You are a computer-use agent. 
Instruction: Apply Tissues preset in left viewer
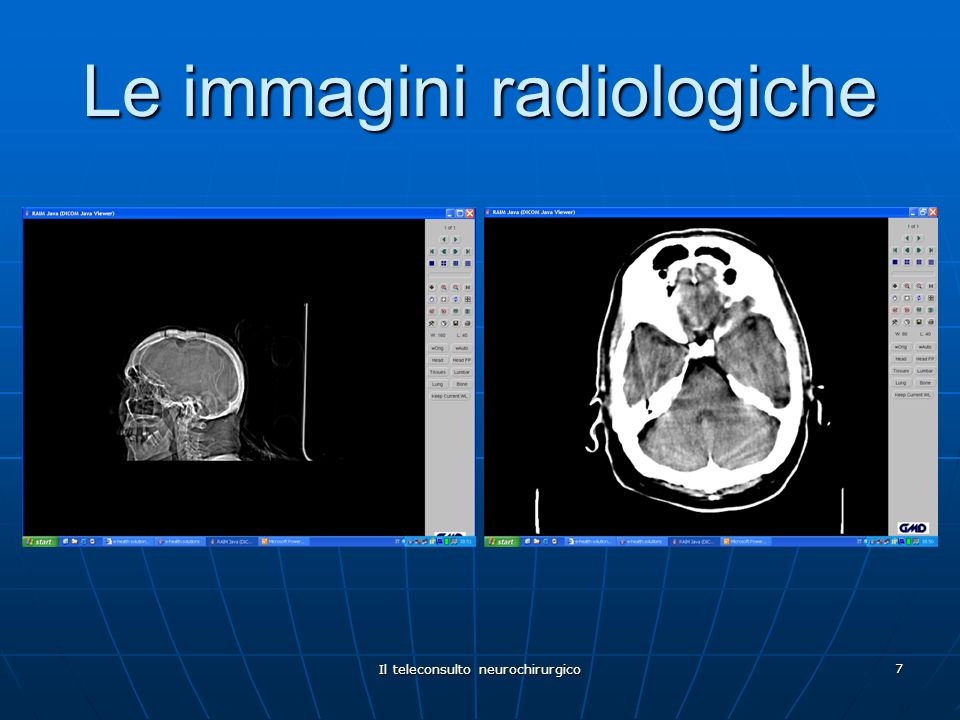point(438,372)
